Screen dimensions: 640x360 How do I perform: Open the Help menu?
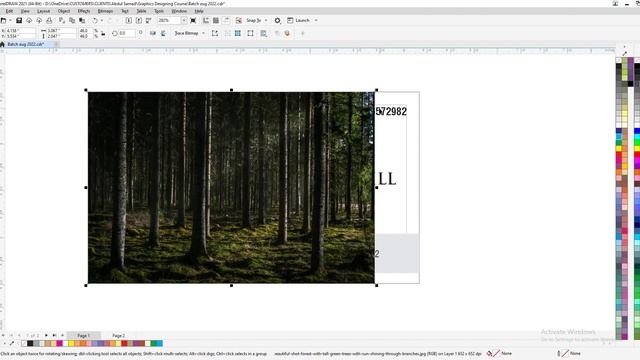click(199, 11)
